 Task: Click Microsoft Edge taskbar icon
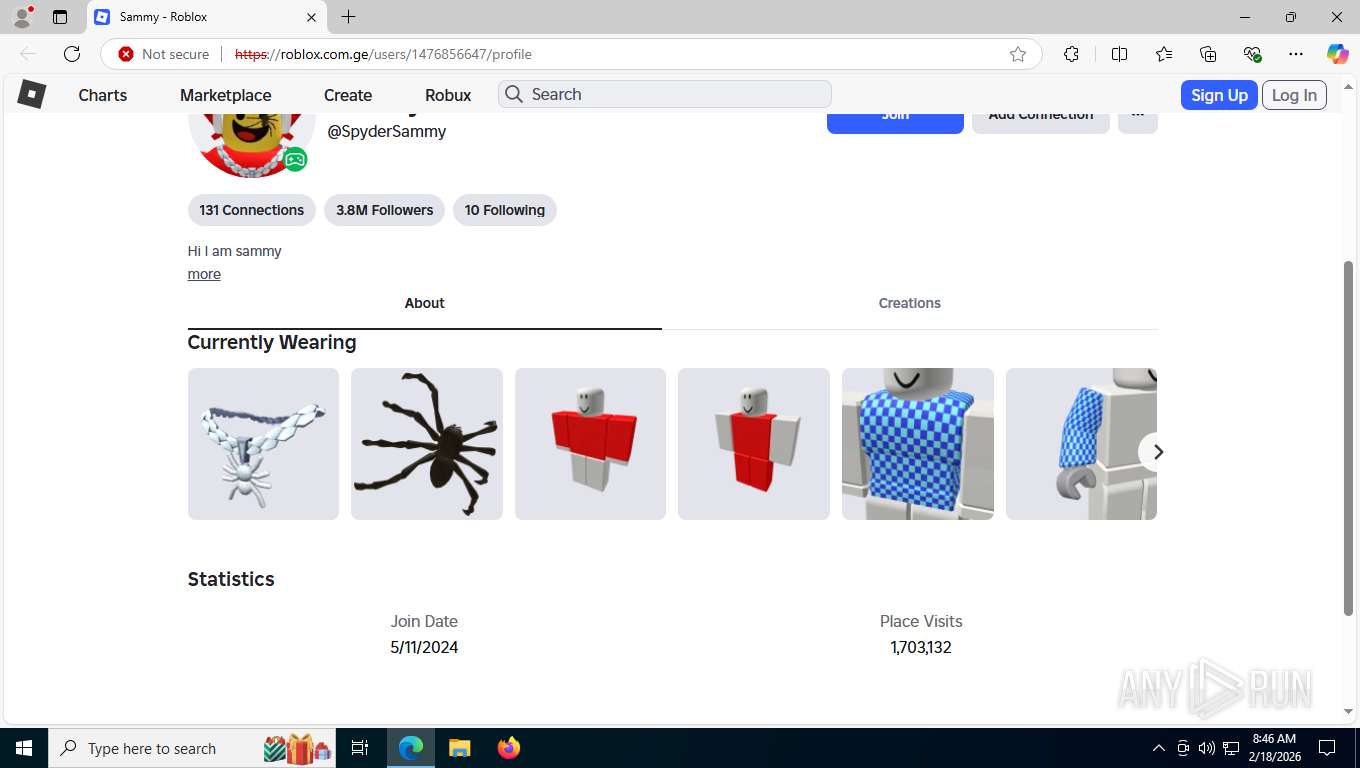410,748
